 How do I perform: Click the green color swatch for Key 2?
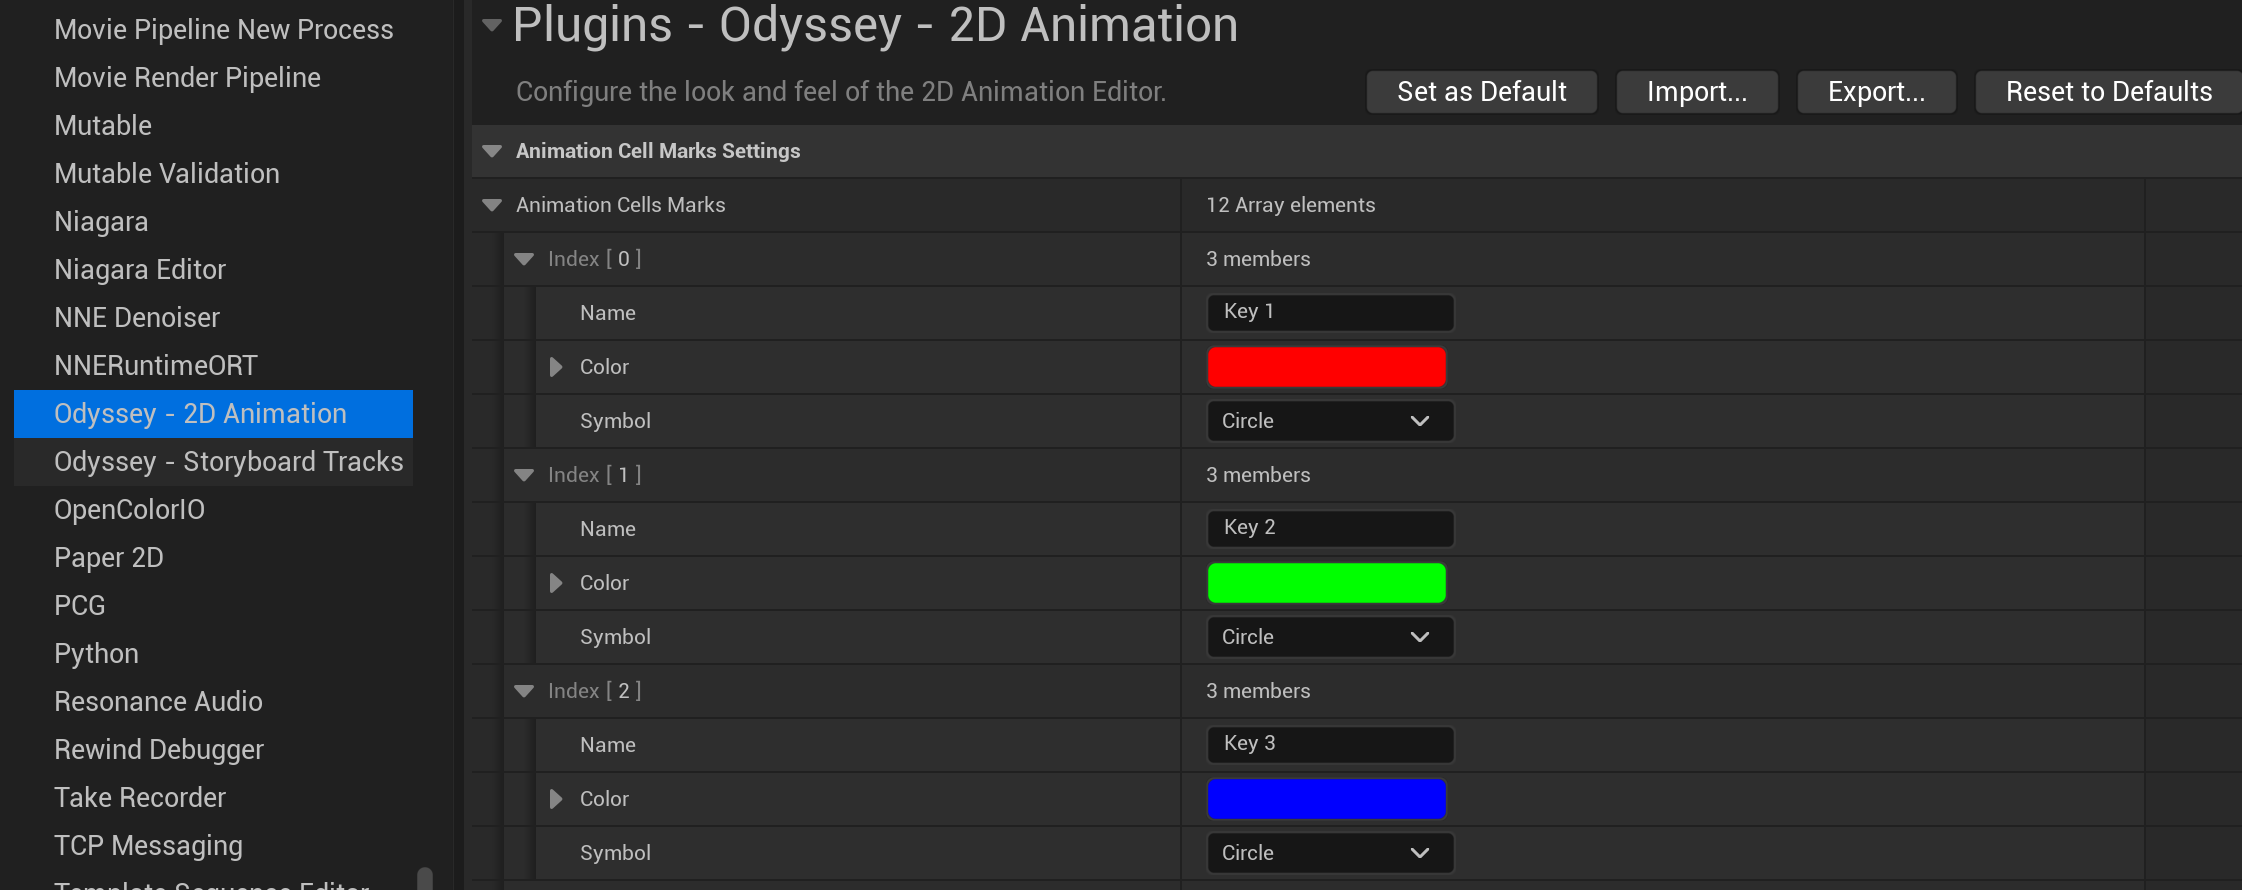[x=1327, y=583]
